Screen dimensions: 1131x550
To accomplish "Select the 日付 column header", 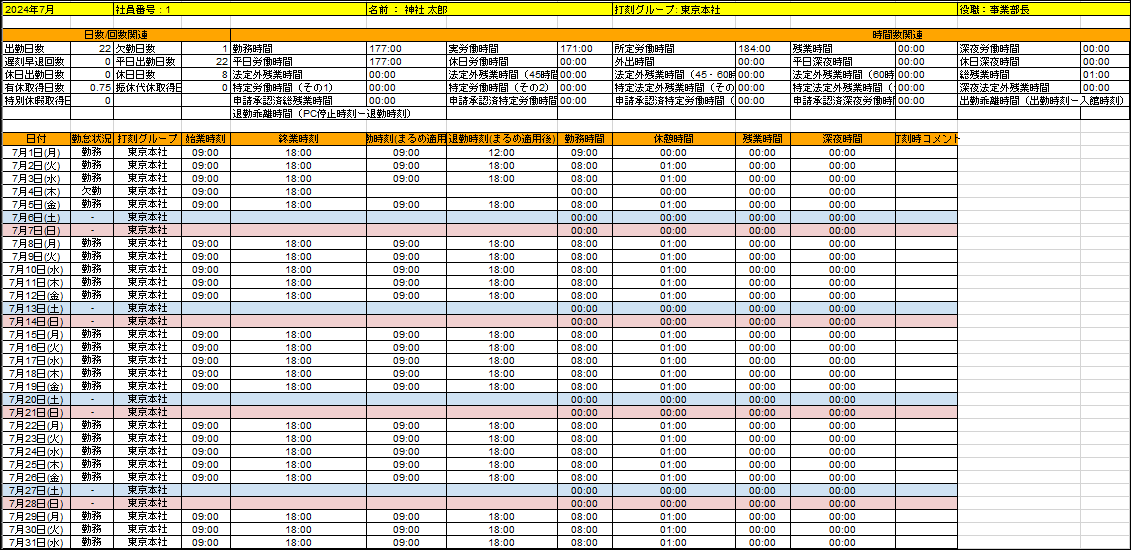I will pos(35,139).
